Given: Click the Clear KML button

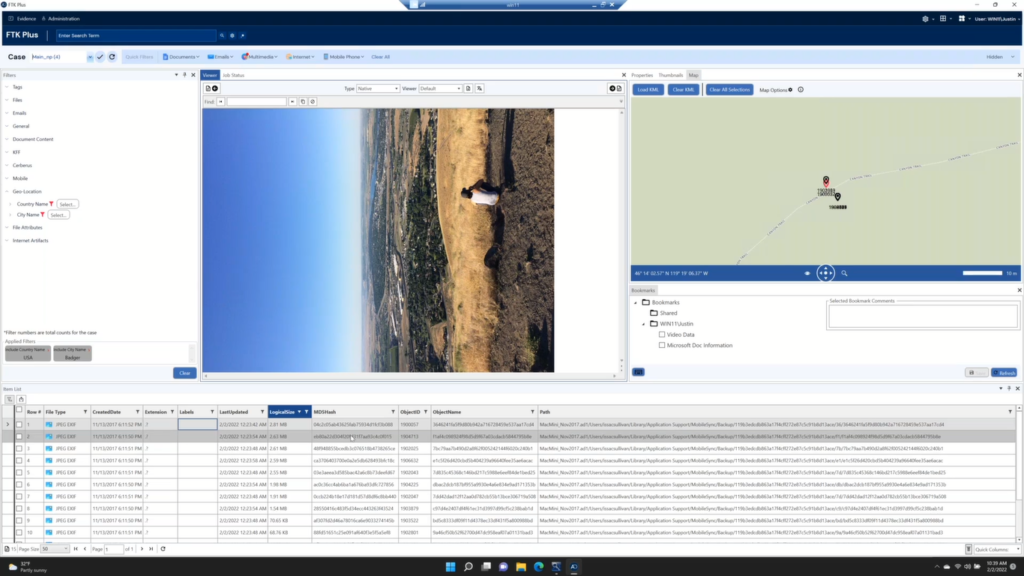Looking at the screenshot, I should tap(683, 89).
